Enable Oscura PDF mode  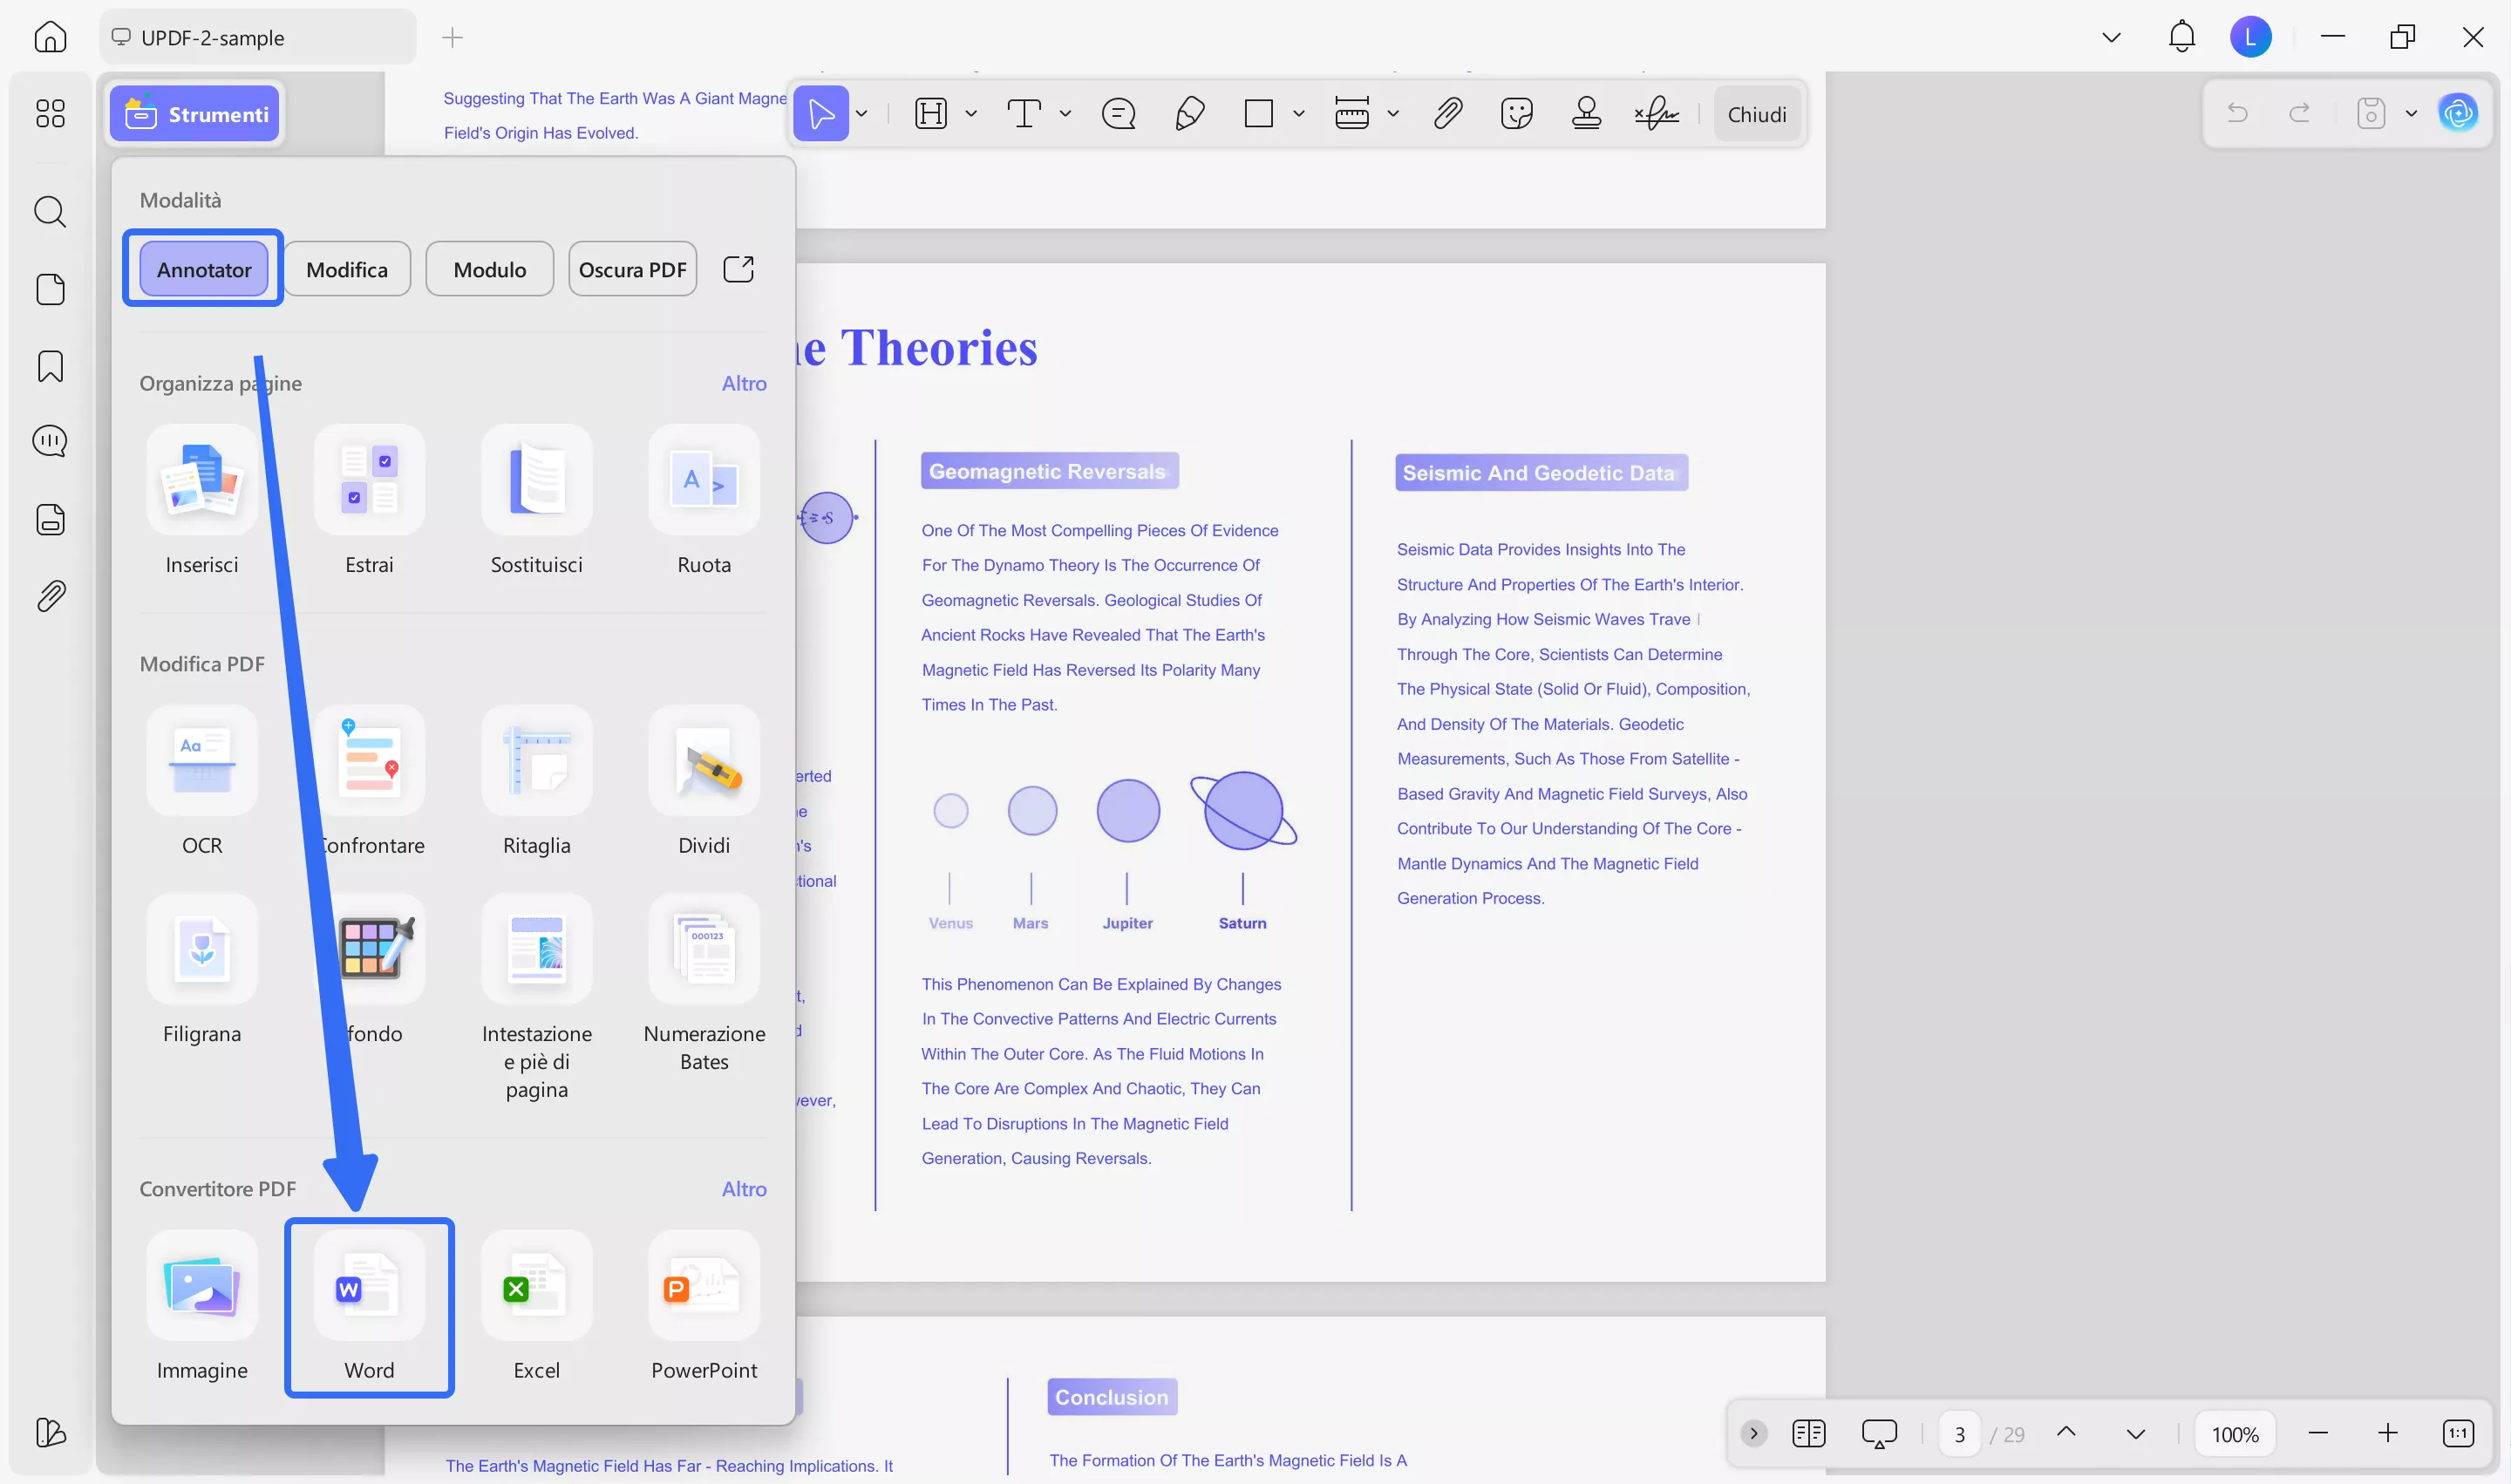point(632,268)
